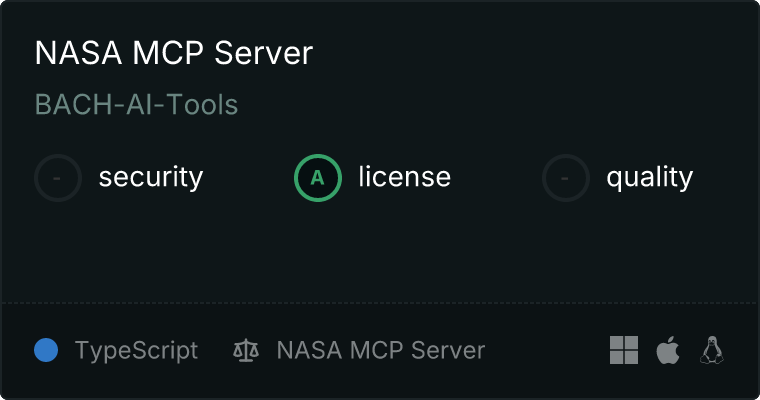Select the security rating label
This screenshot has width=760, height=400.
[150, 178]
